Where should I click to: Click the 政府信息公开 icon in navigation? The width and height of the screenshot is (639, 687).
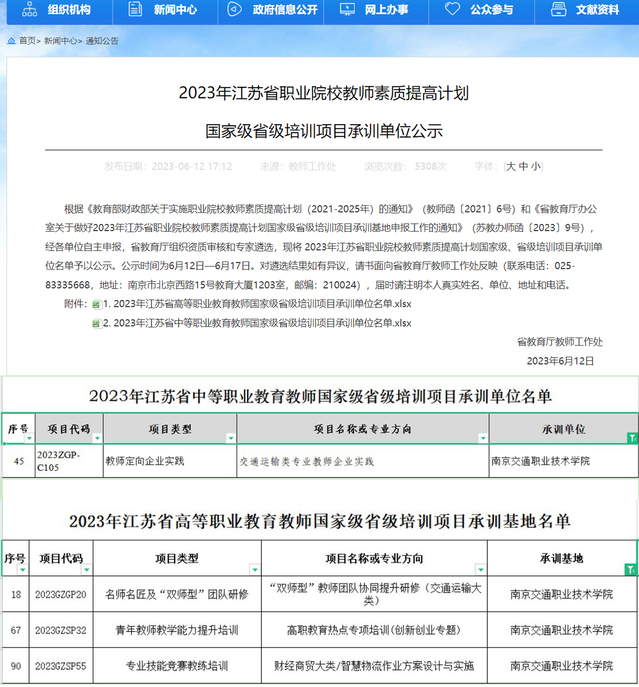[x=236, y=11]
